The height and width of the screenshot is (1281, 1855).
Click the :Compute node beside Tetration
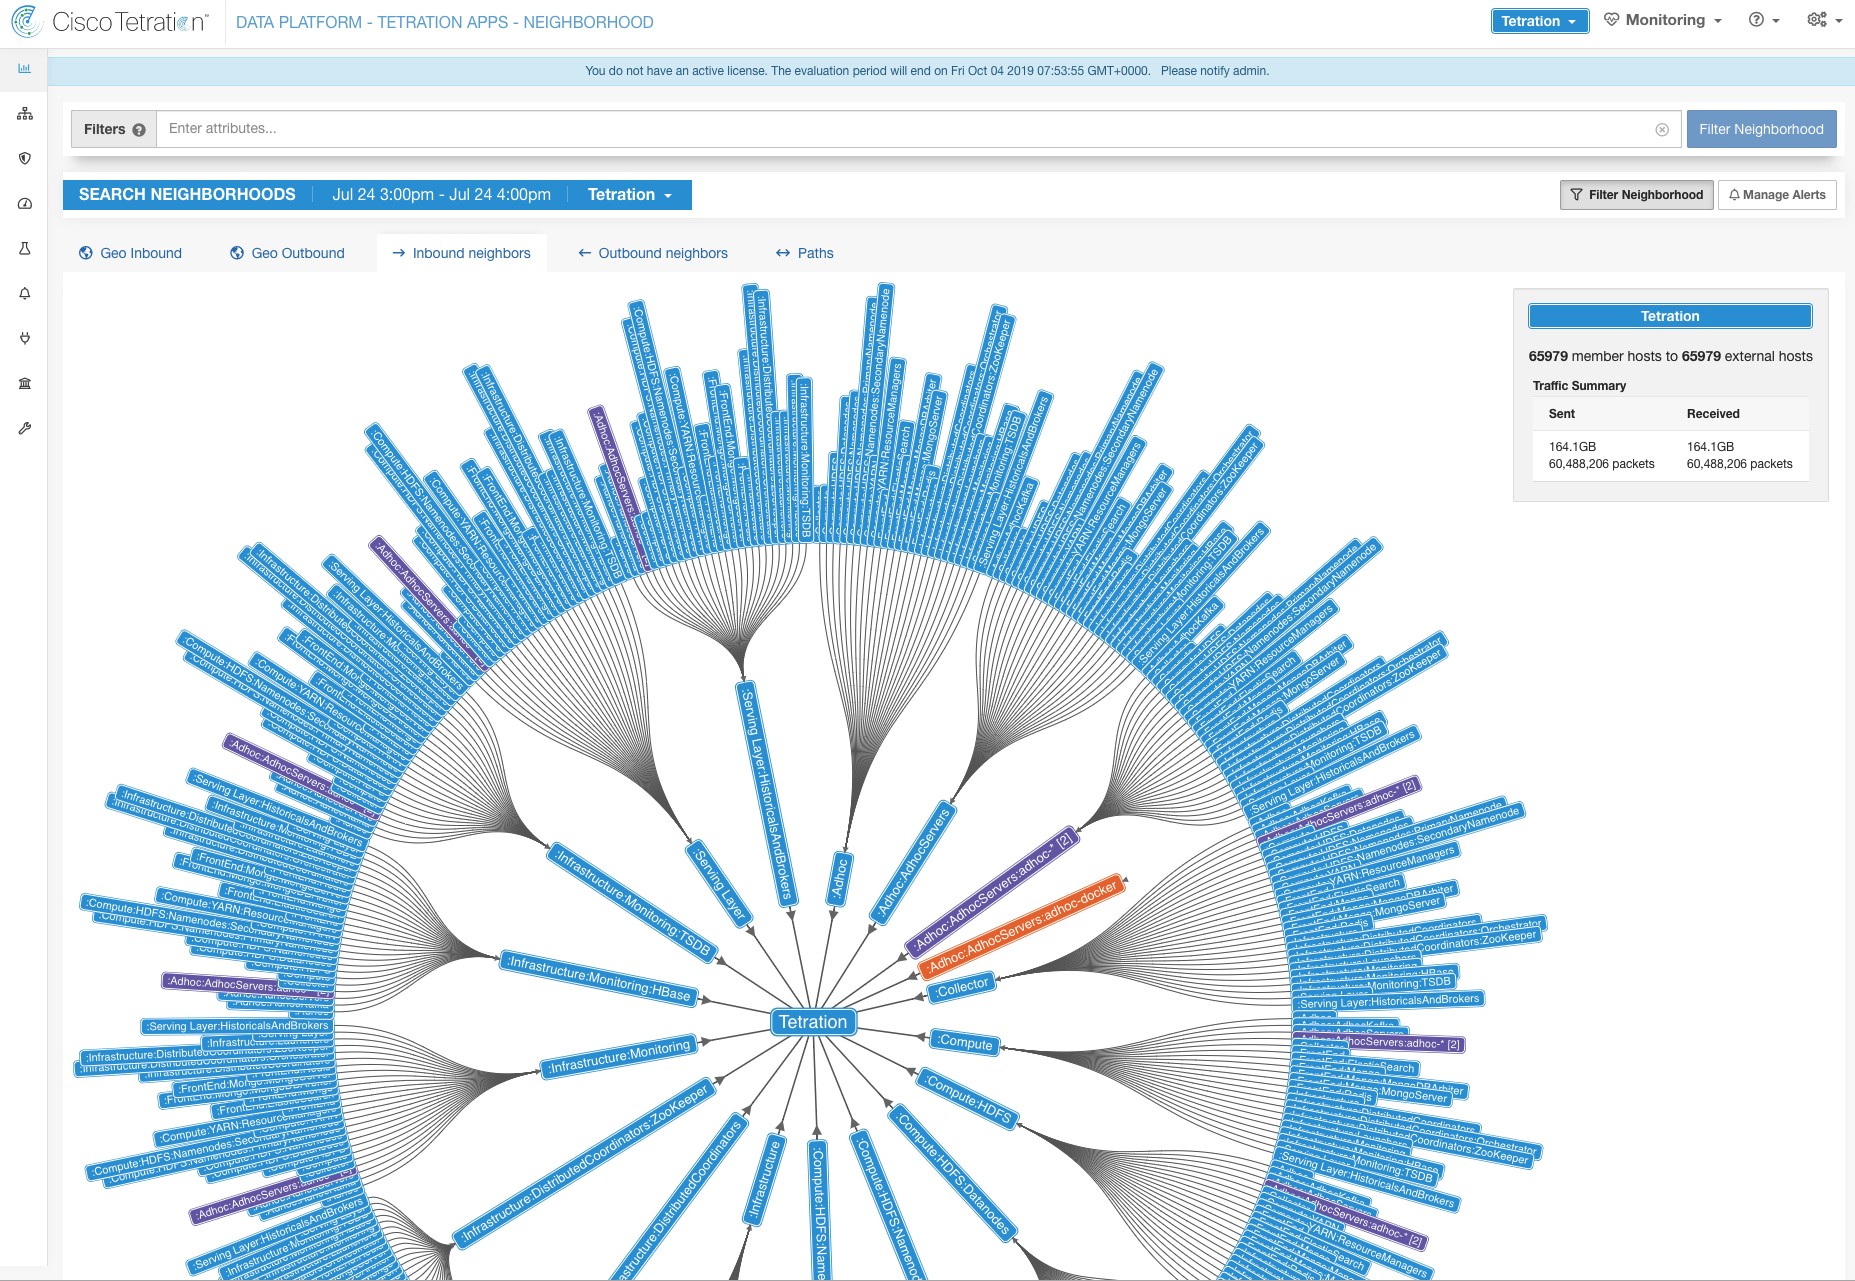[x=966, y=1042]
